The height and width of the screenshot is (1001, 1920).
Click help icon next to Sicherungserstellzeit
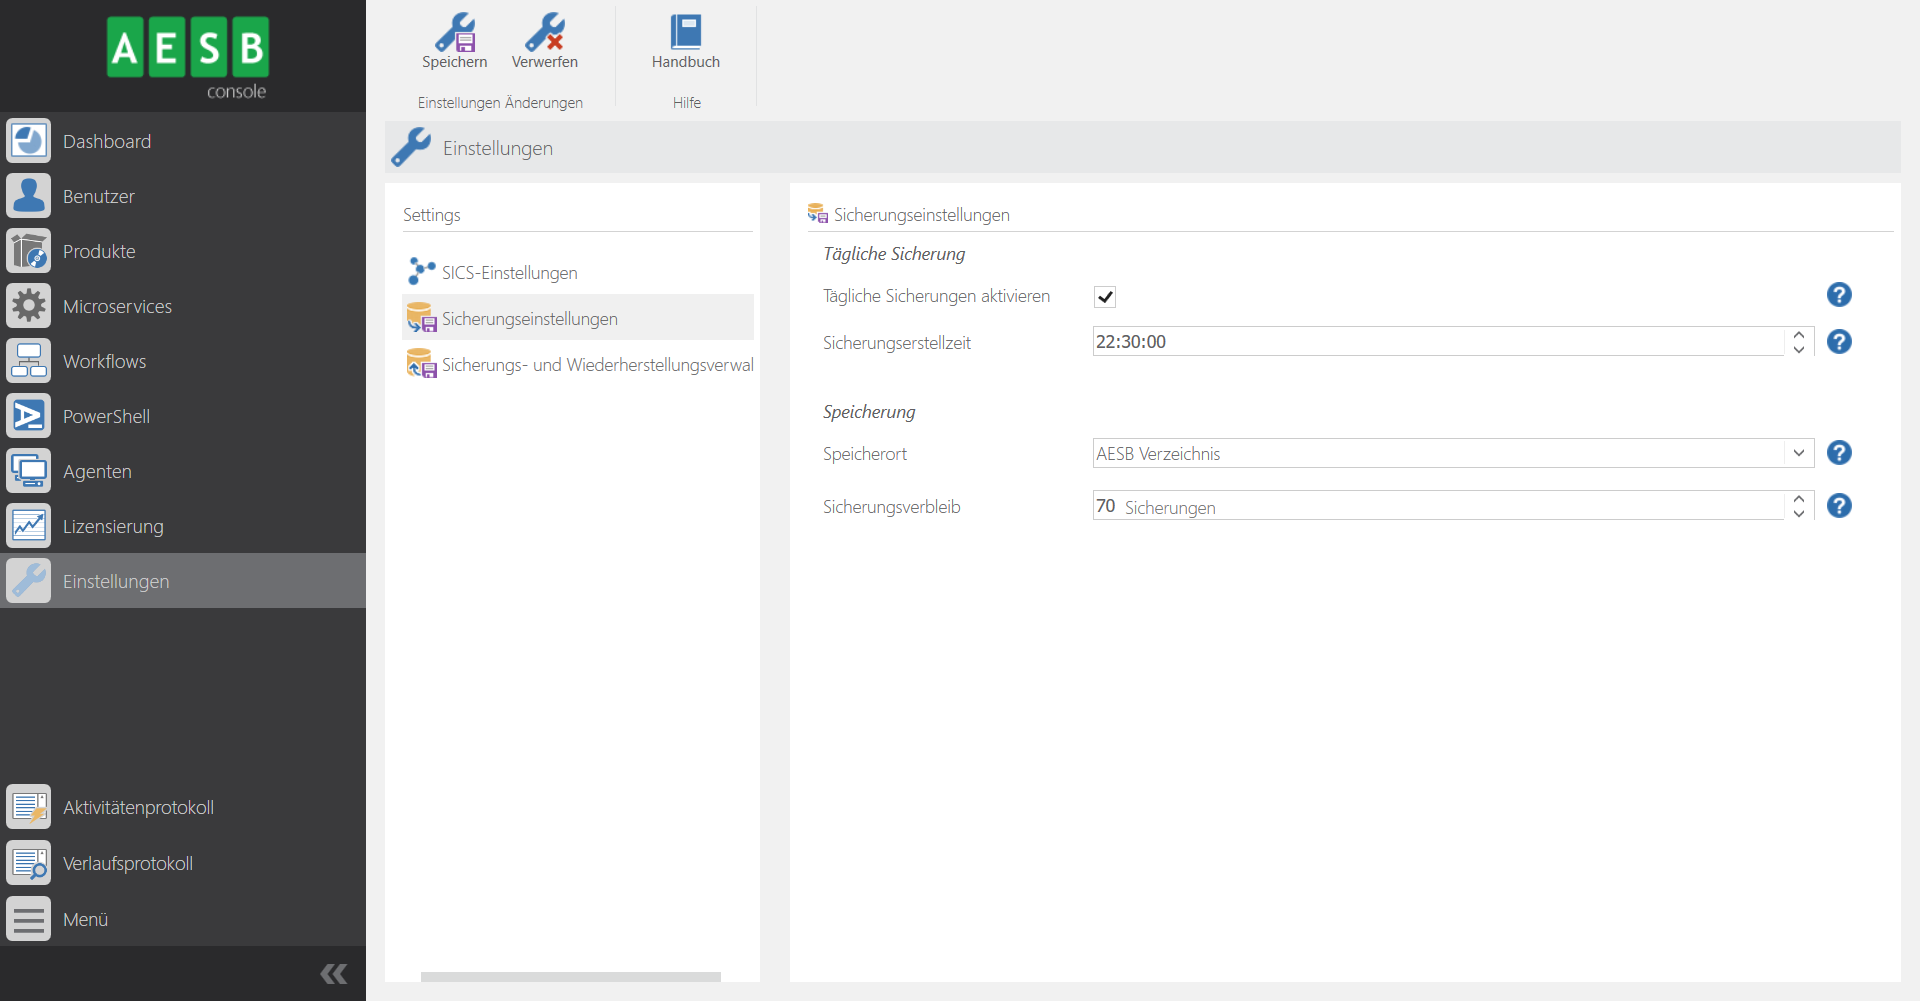tap(1838, 342)
